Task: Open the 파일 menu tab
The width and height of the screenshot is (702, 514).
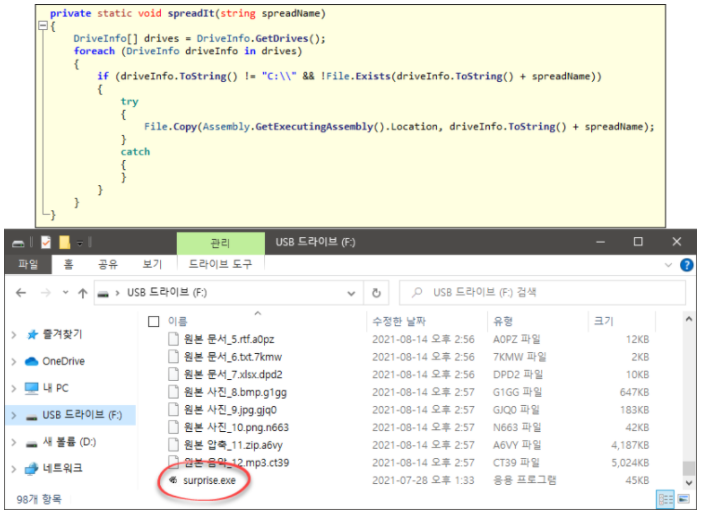Action: [x=28, y=264]
